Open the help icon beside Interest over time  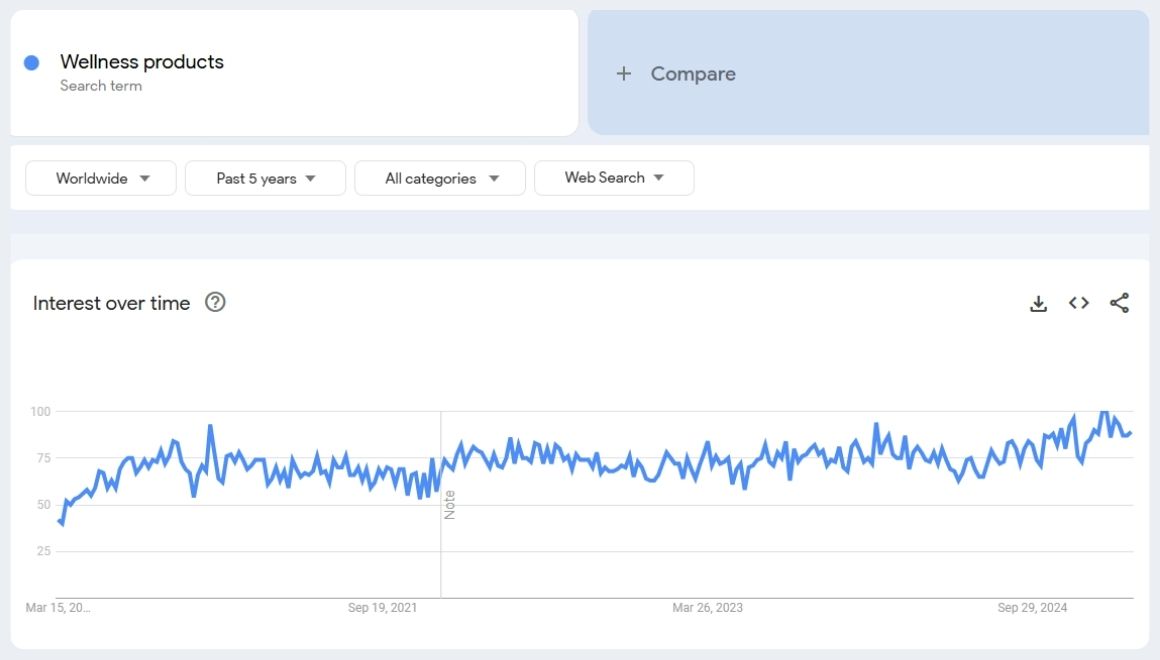215,302
